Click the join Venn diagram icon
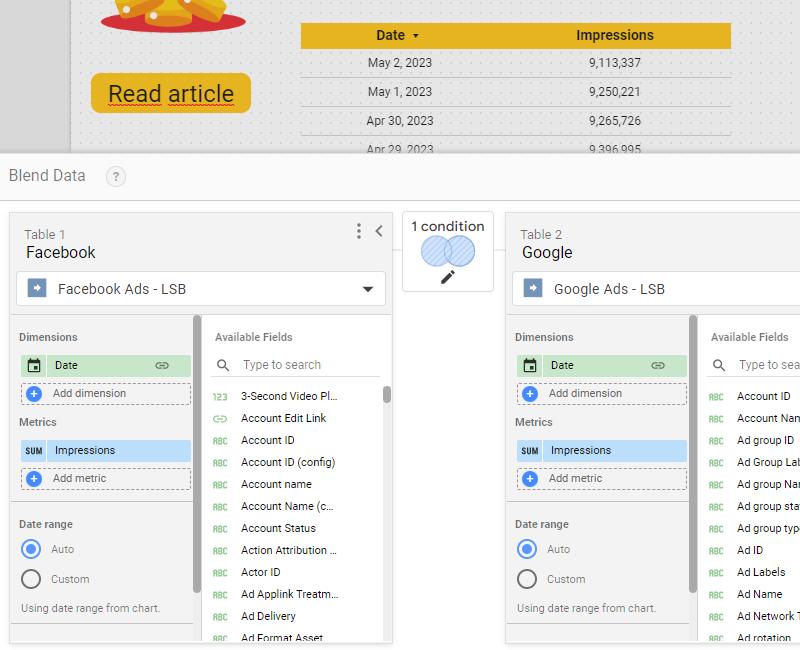This screenshot has width=800, height=650. pyautogui.click(x=448, y=251)
